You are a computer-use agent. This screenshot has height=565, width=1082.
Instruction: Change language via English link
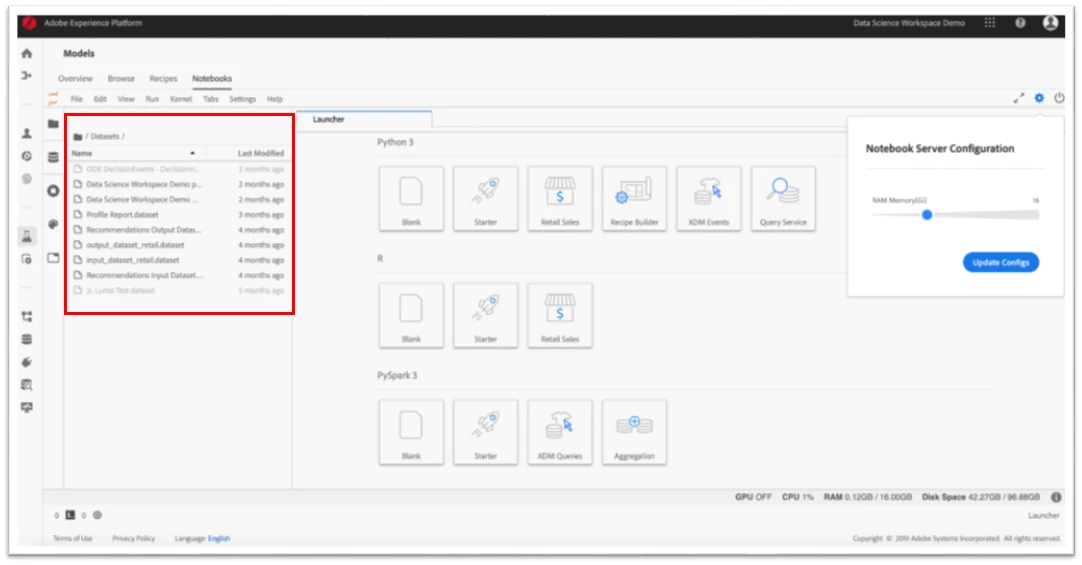point(219,538)
